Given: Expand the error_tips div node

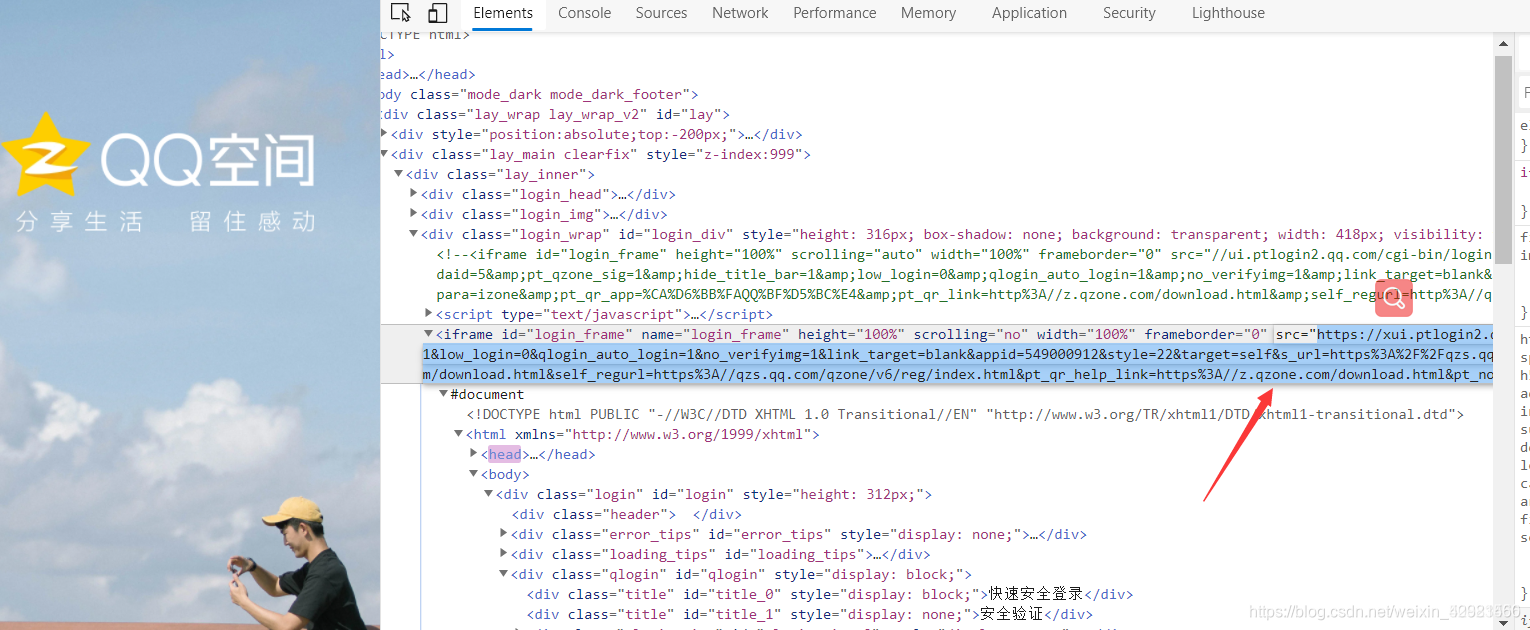Looking at the screenshot, I should tap(504, 534).
